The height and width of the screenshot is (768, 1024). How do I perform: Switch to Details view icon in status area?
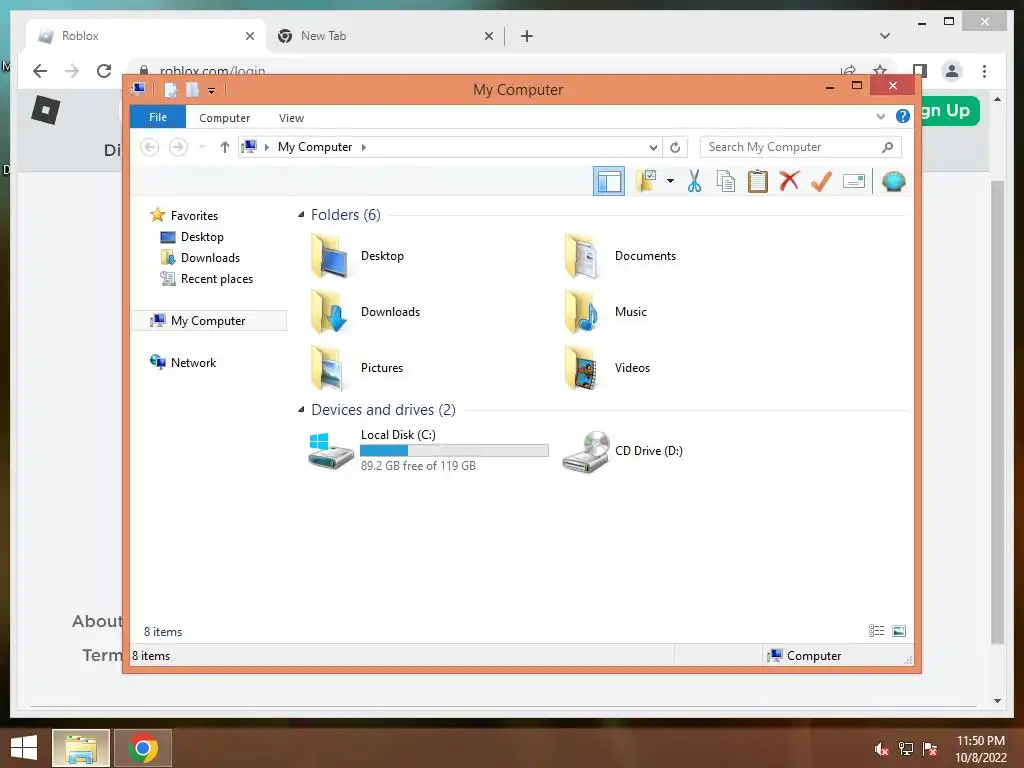coord(876,630)
